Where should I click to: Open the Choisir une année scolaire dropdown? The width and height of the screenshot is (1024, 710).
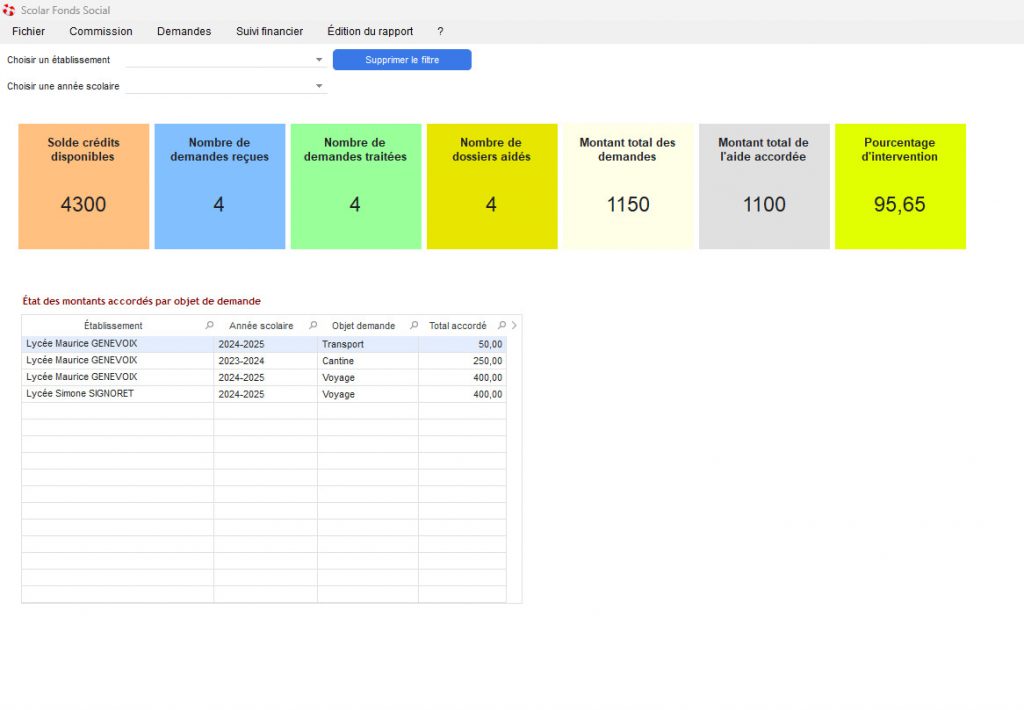click(x=319, y=87)
